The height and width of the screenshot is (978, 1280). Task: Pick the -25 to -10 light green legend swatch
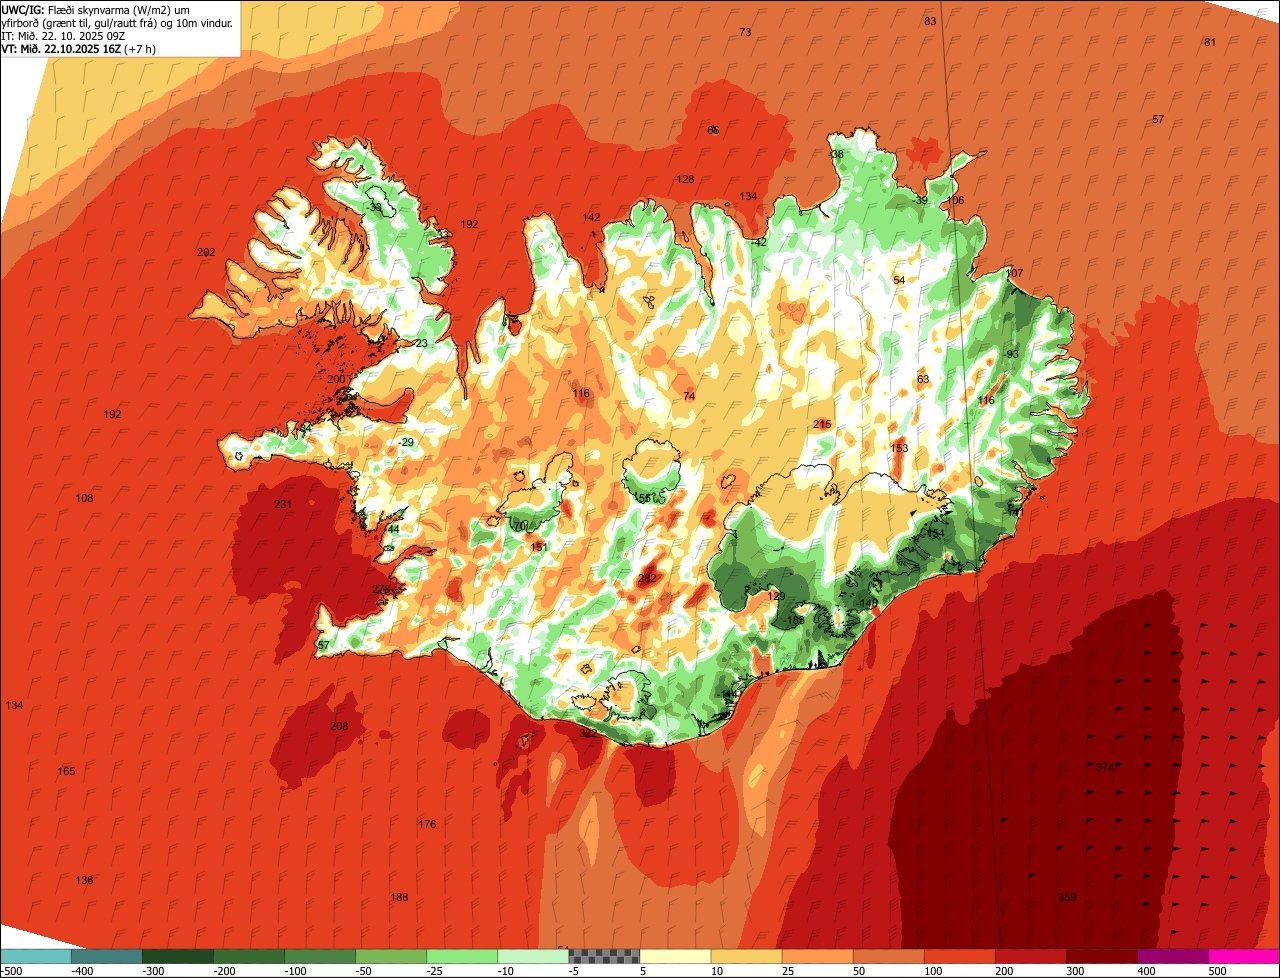click(x=461, y=956)
